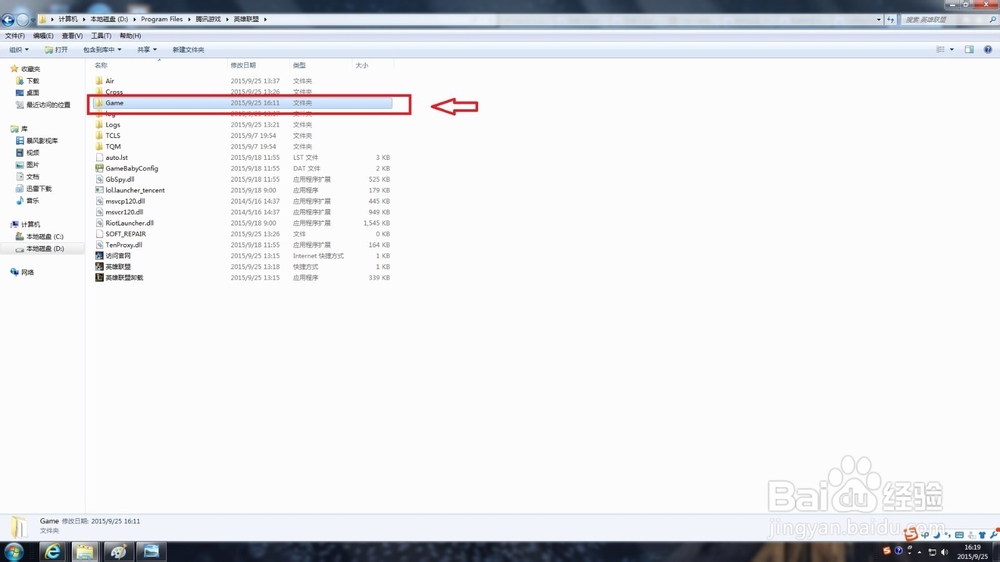1000x562 pixels.
Task: Toggle the preview pane icon
Action: click(x=969, y=50)
